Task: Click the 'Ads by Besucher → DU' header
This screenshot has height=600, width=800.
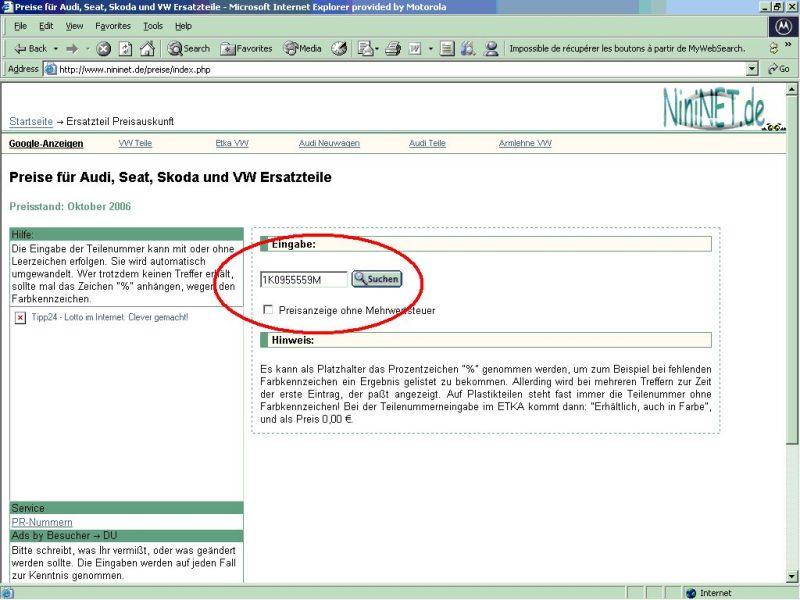Action: point(127,536)
